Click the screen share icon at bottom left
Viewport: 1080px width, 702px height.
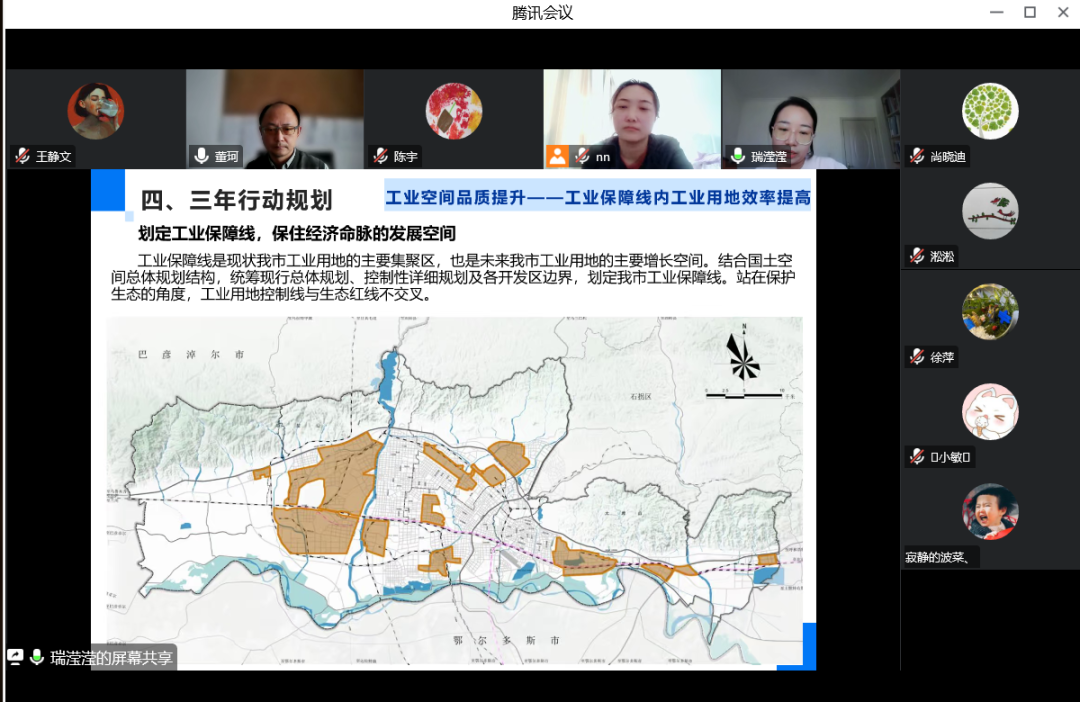coord(16,657)
